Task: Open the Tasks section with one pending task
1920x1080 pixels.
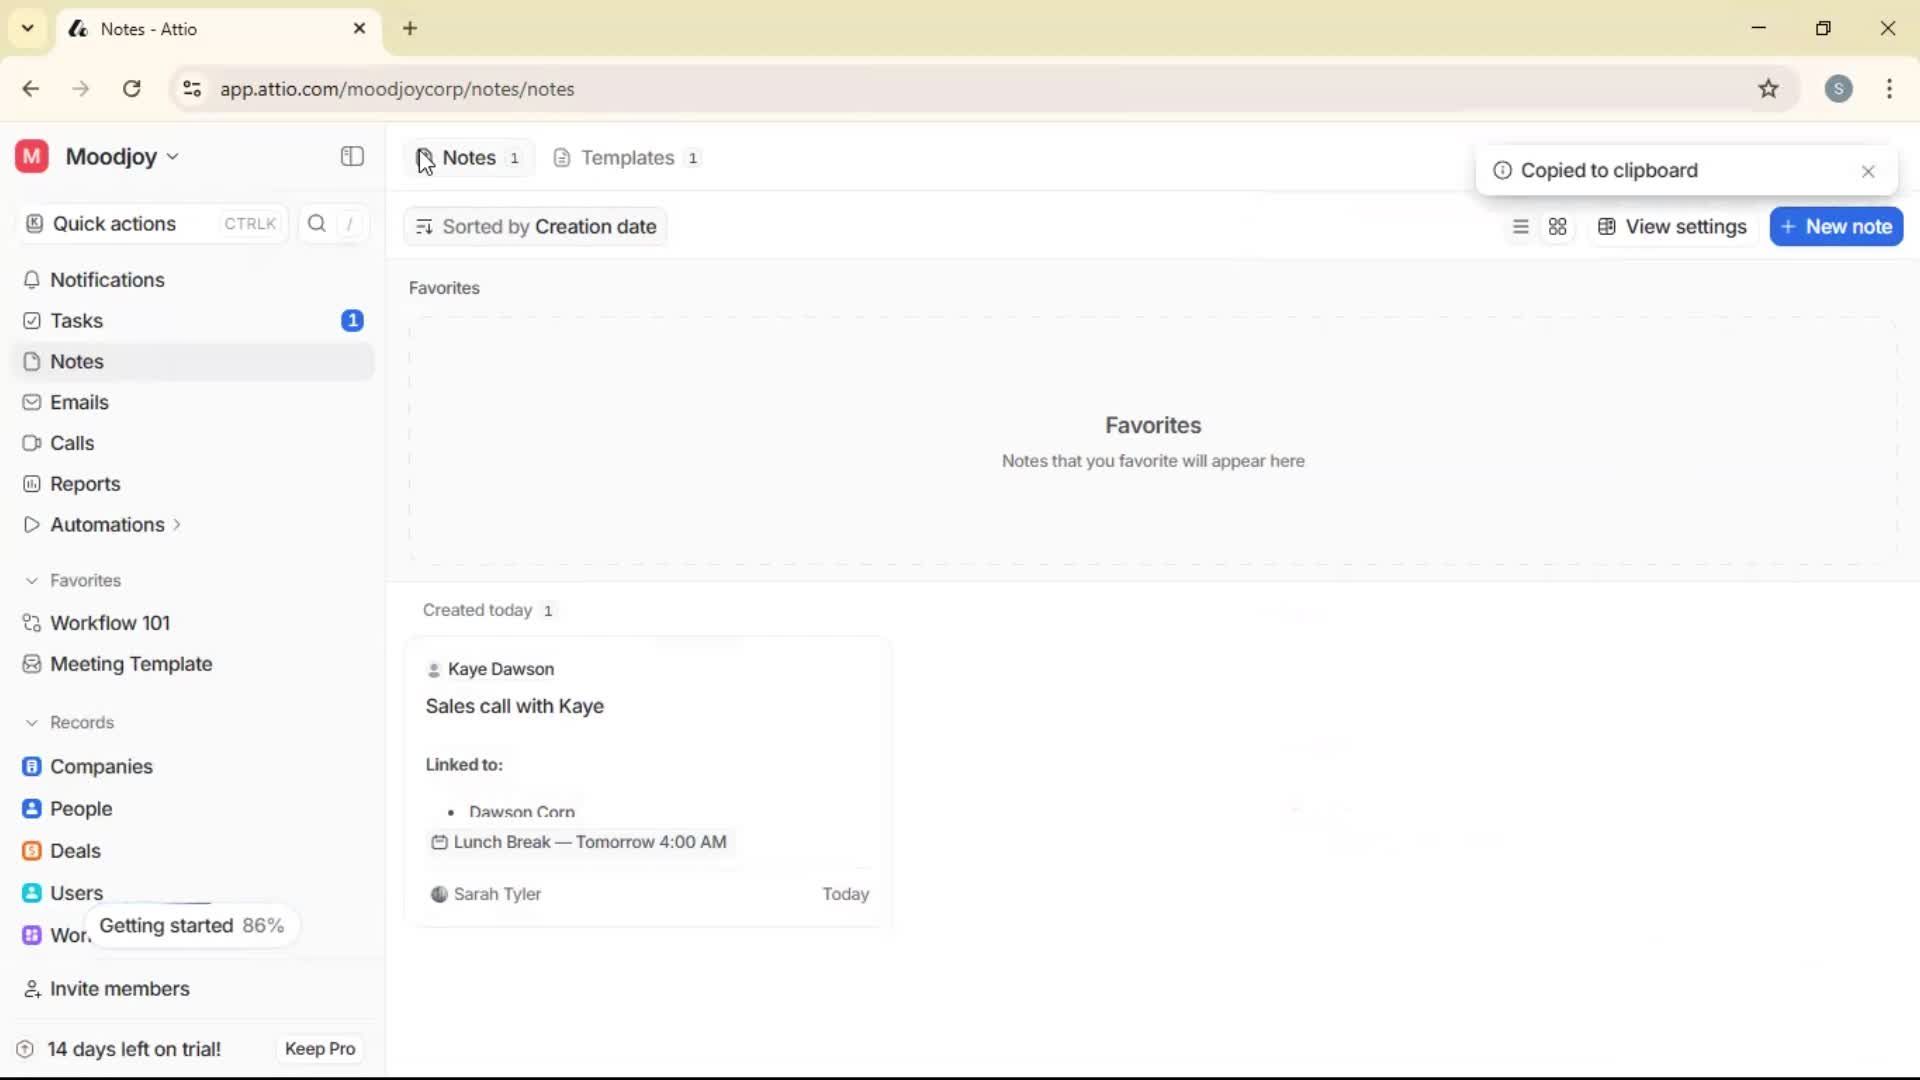Action: [x=76, y=321]
